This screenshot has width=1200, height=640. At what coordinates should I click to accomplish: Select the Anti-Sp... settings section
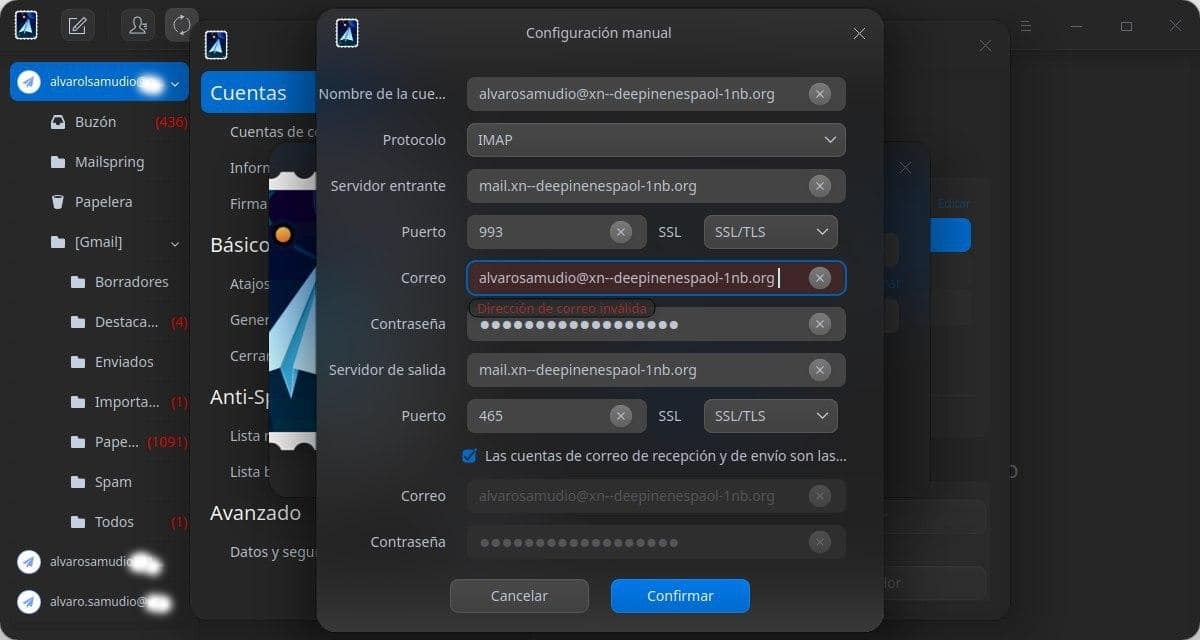(x=240, y=397)
